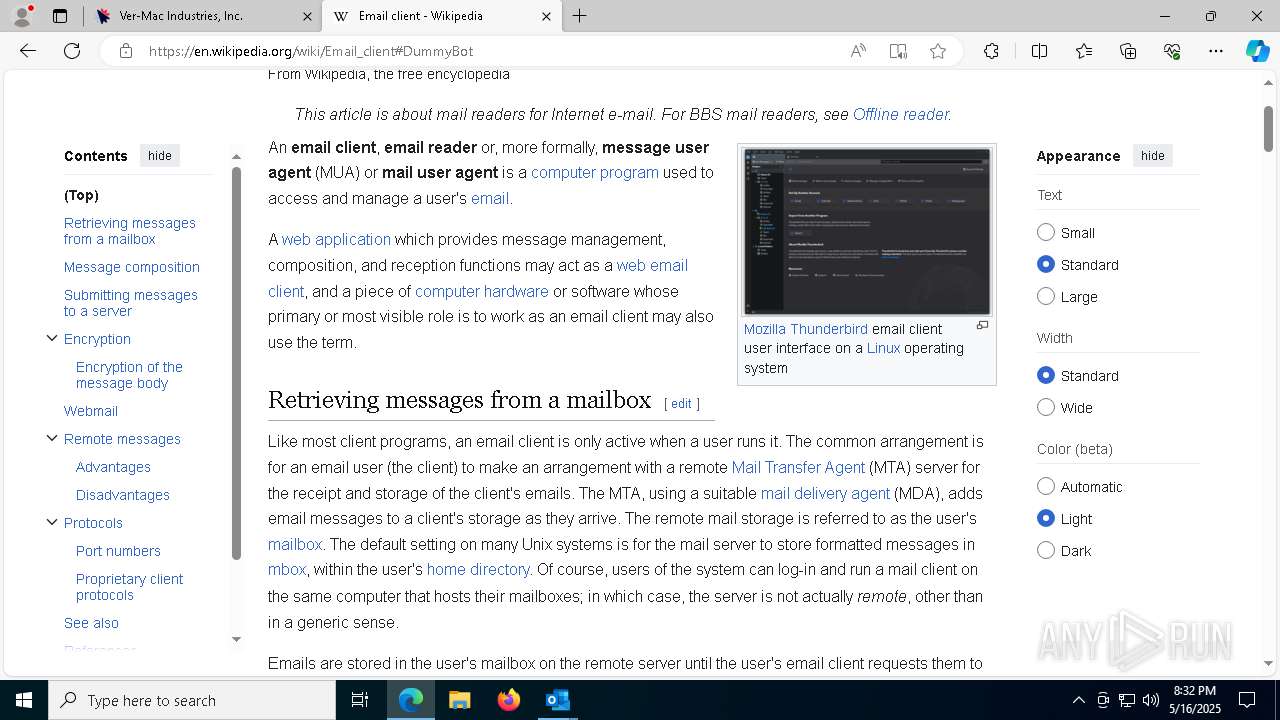Select Automatic color mode

1046,486
